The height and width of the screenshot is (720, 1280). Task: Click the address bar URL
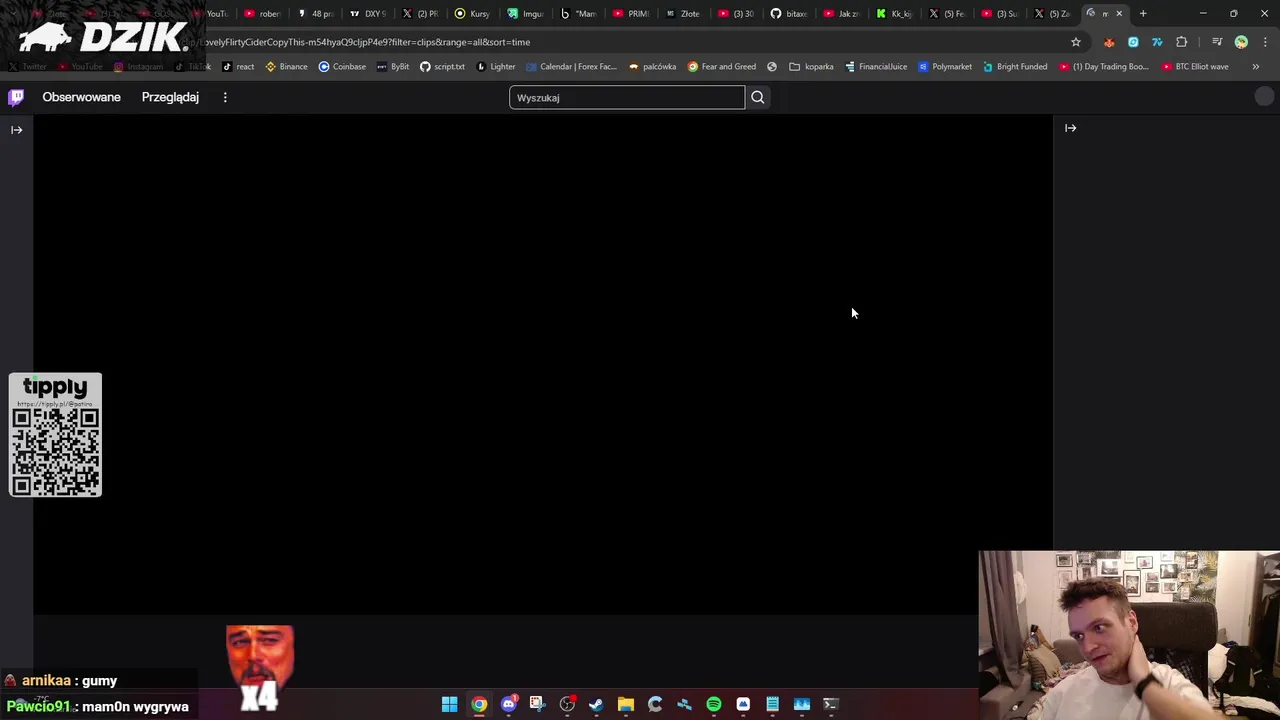[x=365, y=42]
